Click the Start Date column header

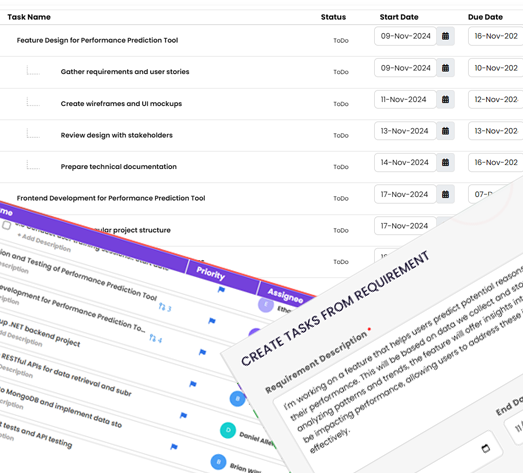pyautogui.click(x=399, y=17)
